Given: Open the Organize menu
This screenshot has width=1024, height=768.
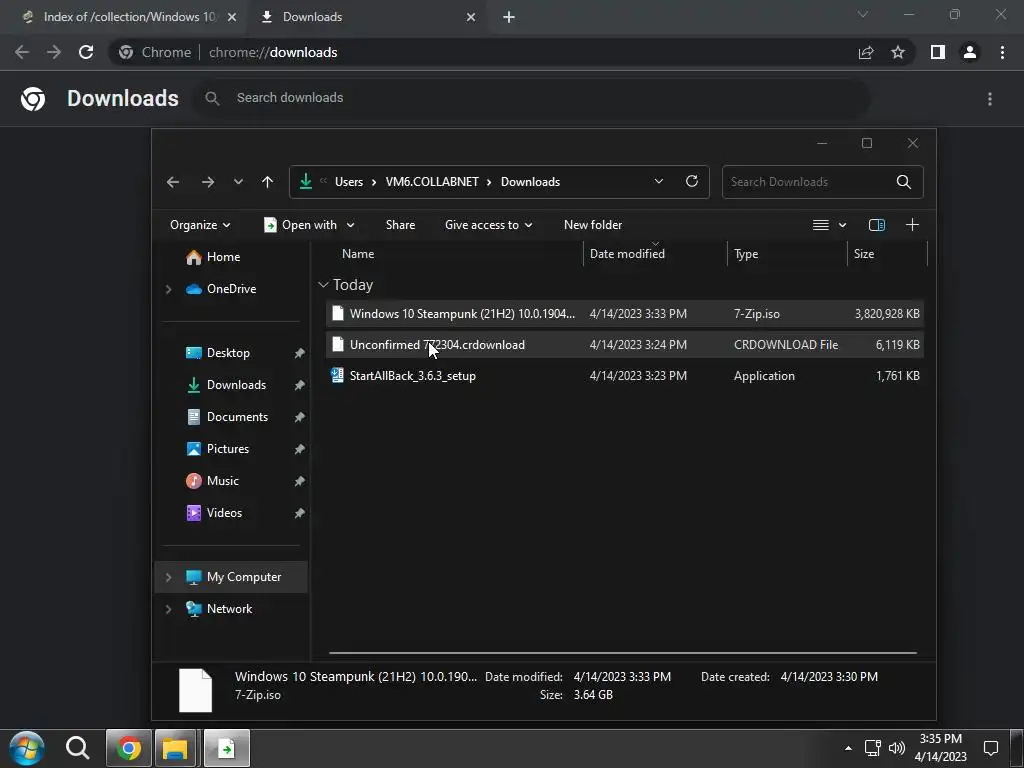Looking at the screenshot, I should (x=200, y=225).
